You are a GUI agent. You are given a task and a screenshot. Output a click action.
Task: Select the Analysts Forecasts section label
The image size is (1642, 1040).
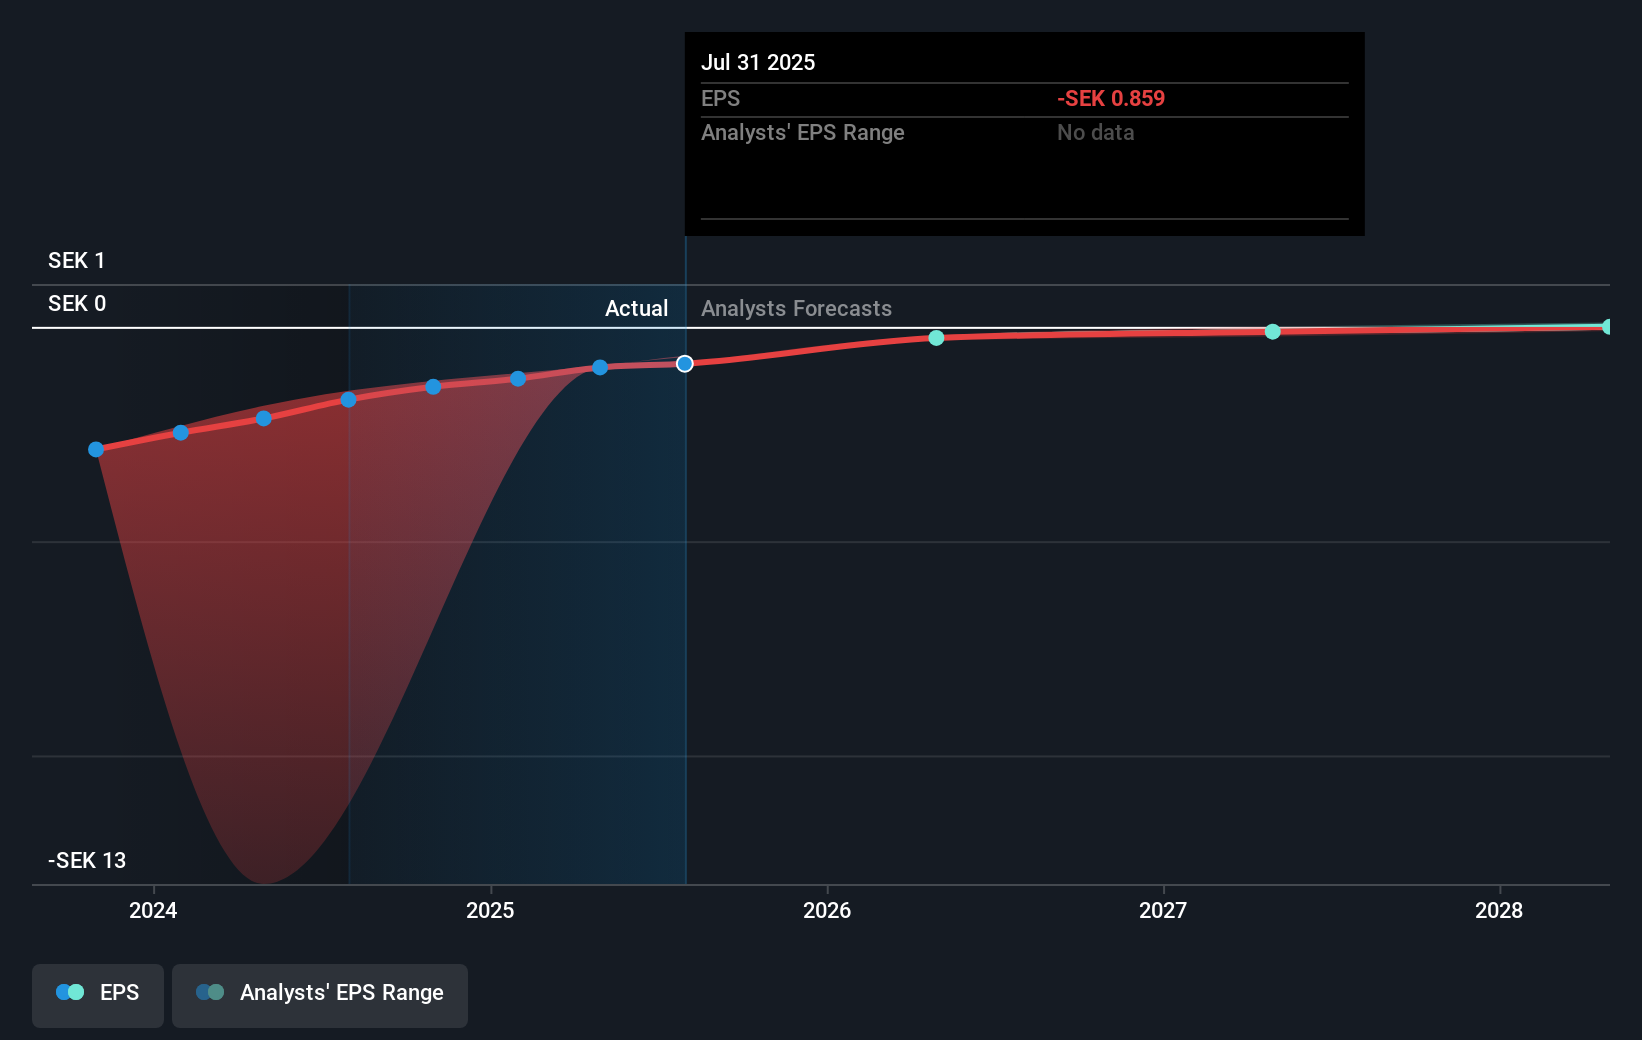pos(796,308)
